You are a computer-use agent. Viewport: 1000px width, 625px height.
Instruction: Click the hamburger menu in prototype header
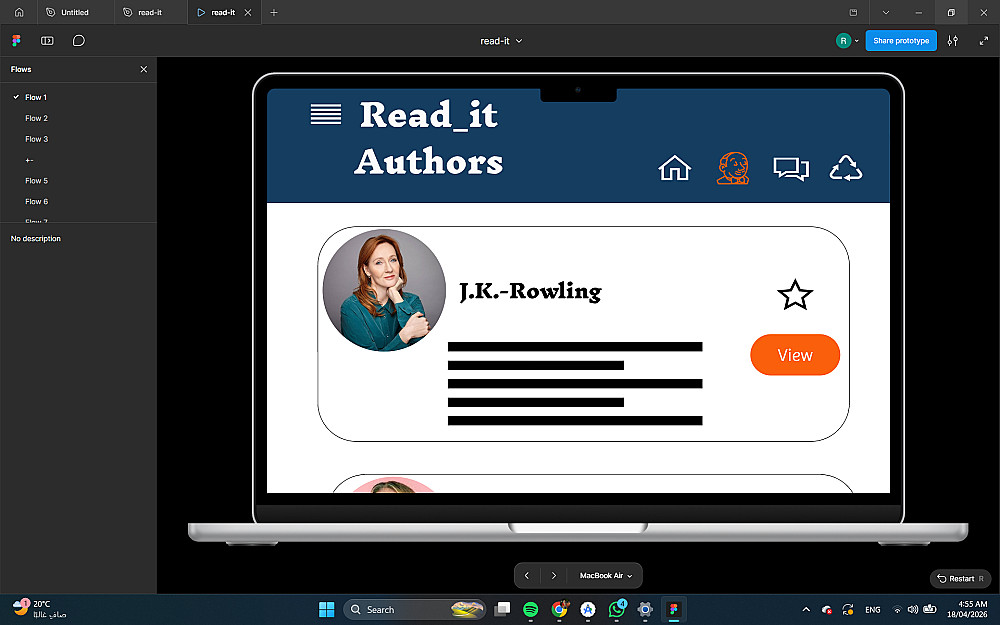326,114
